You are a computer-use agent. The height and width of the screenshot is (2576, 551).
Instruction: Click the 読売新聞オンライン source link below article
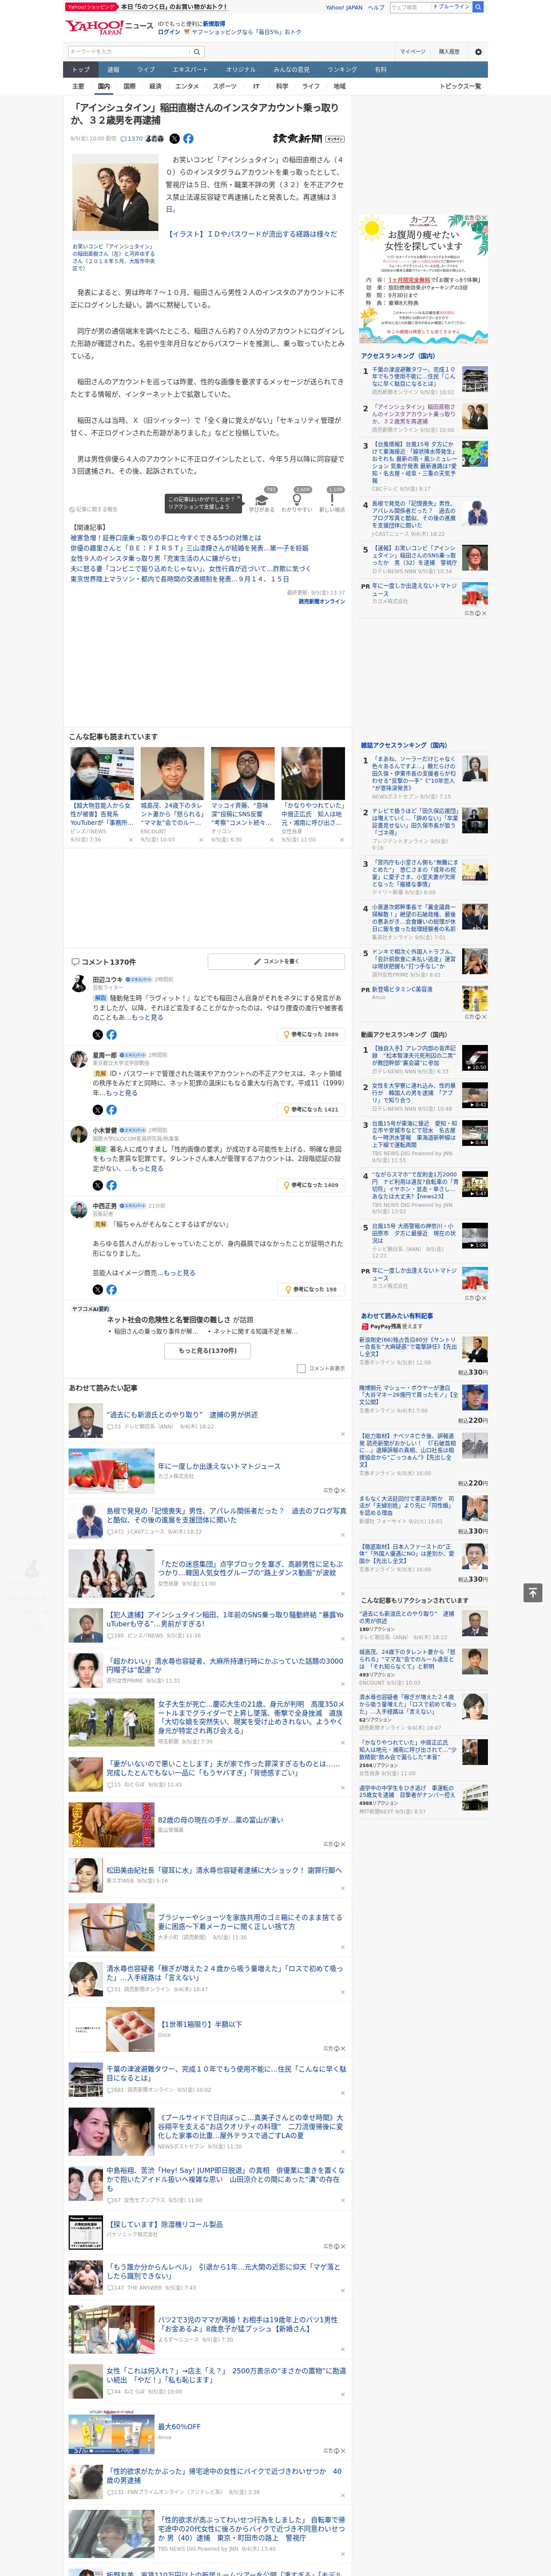tap(321, 601)
